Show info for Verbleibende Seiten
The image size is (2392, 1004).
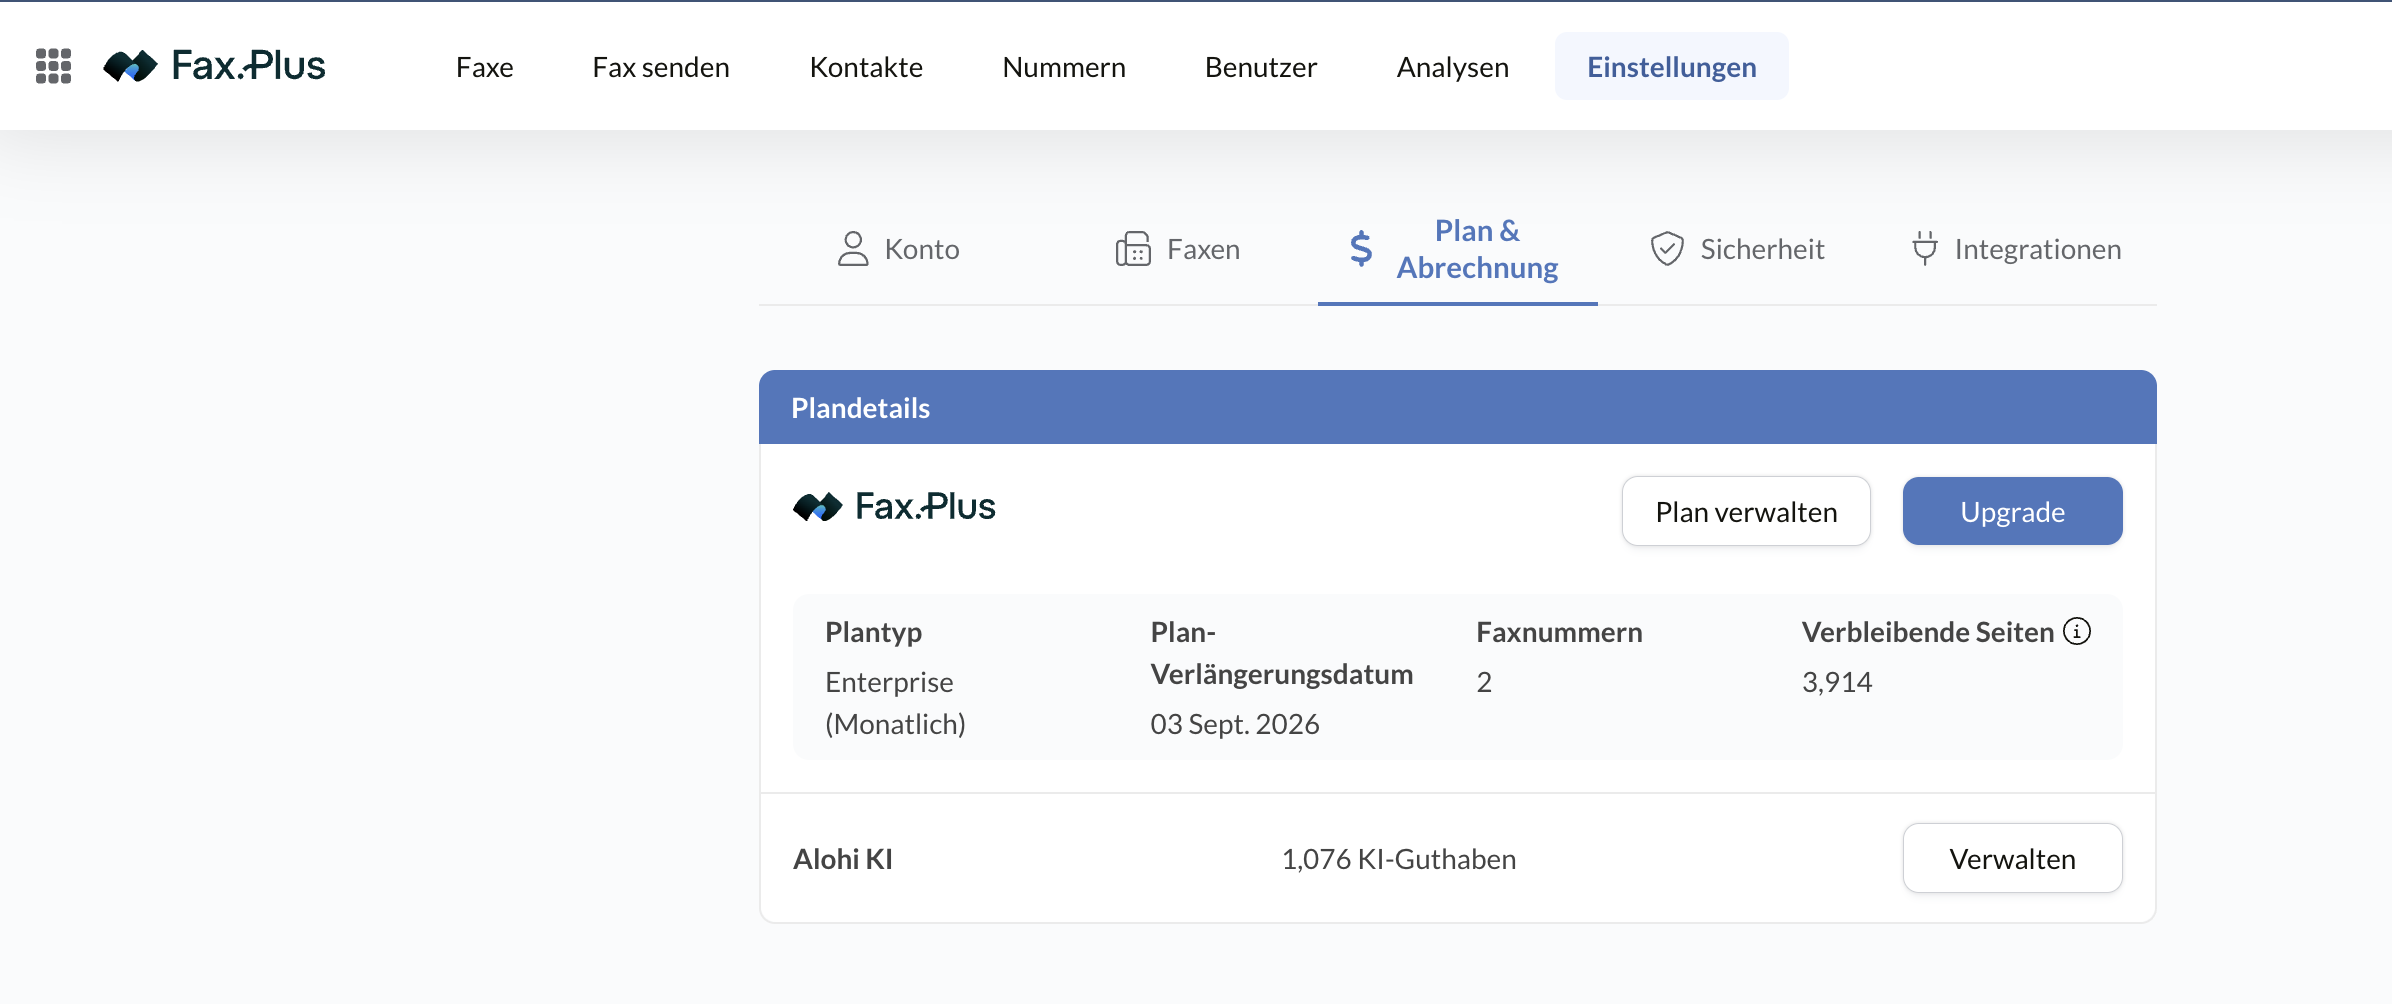pyautogui.click(x=2077, y=631)
